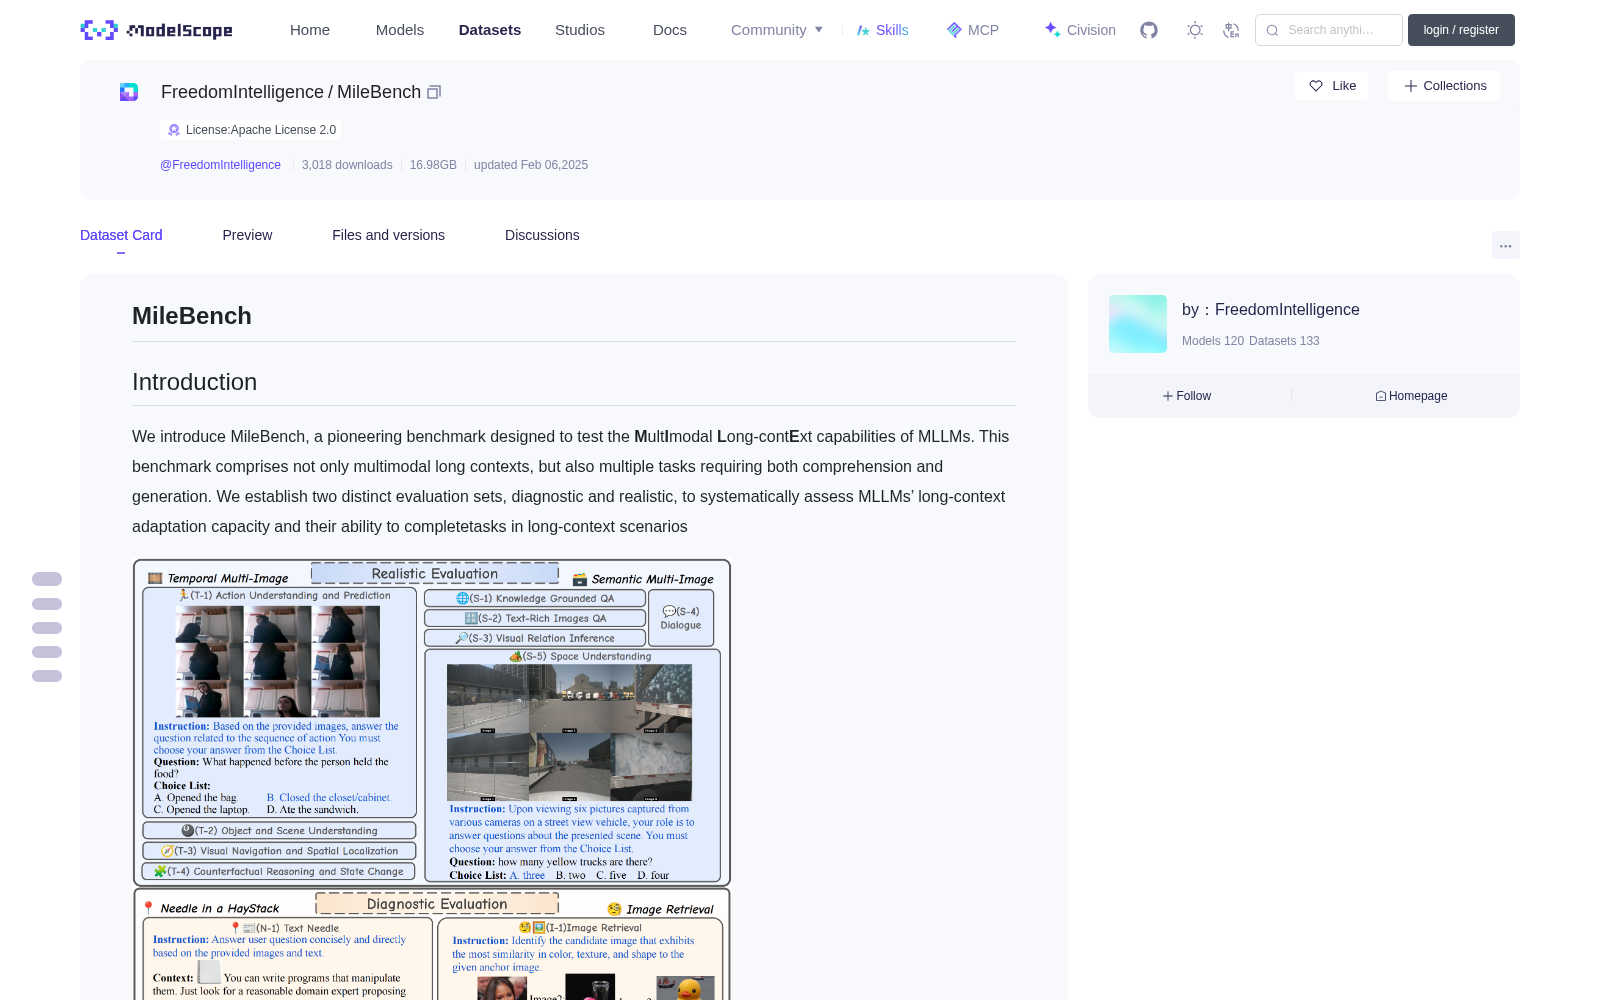Jump to first outline marker in the left rail

(x=47, y=579)
